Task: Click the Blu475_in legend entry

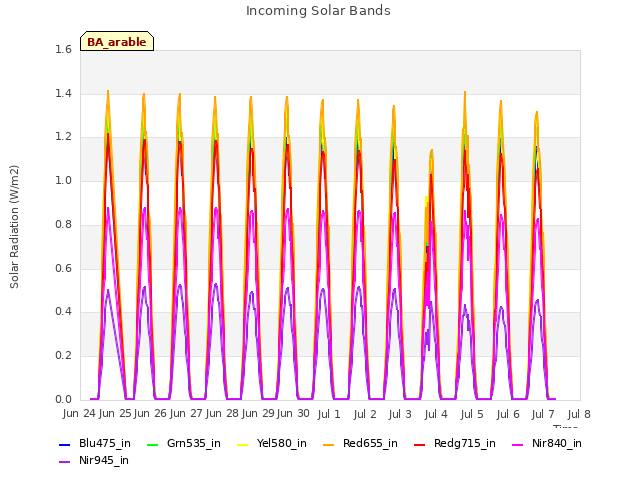Action: click(95, 443)
